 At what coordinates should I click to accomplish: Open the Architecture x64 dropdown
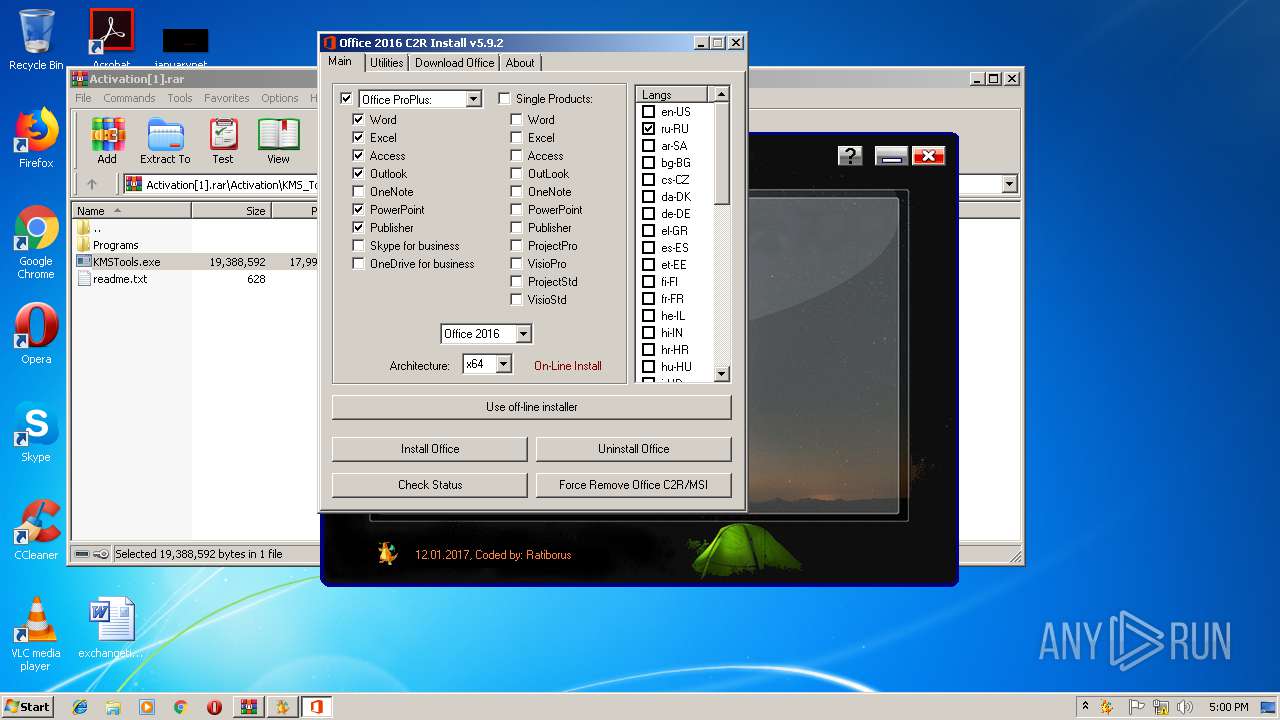[504, 364]
